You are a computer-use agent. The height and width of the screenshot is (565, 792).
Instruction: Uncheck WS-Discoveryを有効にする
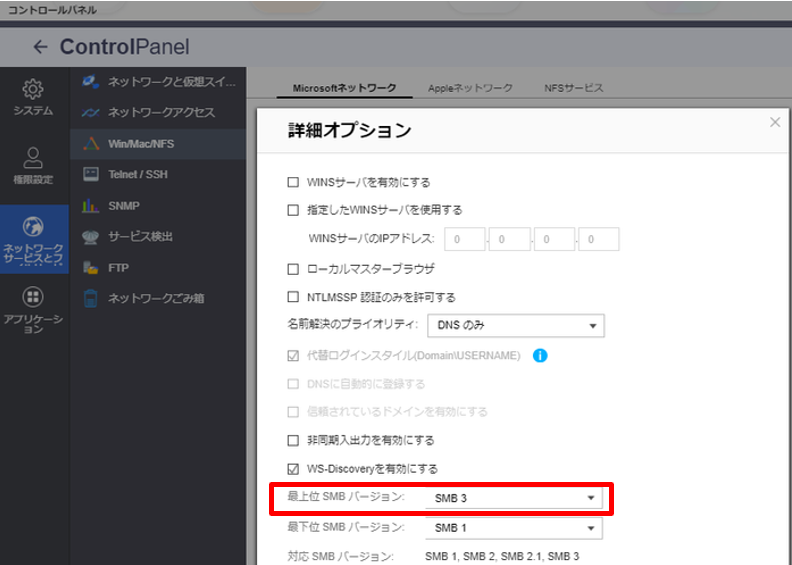click(293, 468)
